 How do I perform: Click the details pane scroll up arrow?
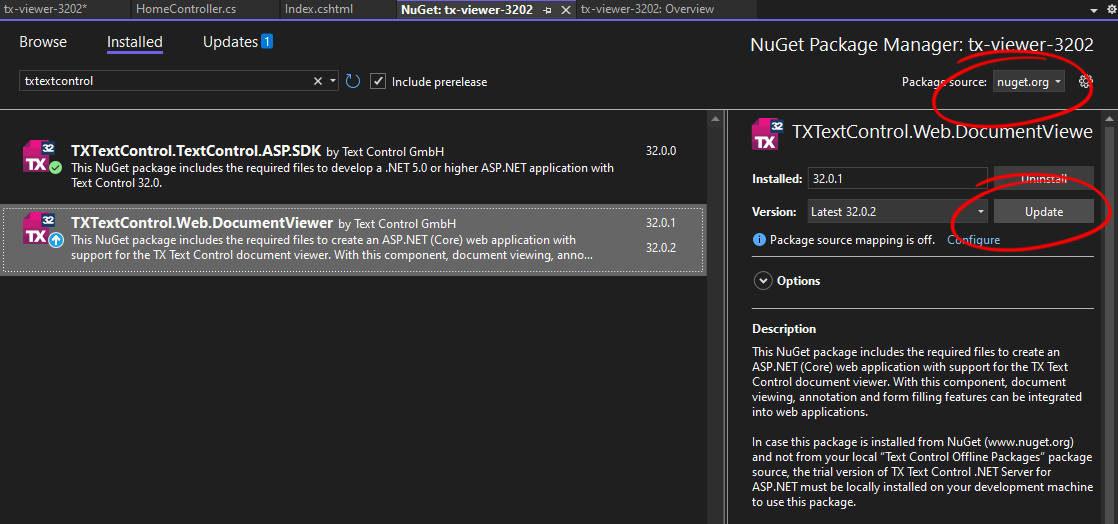pyautogui.click(x=1109, y=118)
